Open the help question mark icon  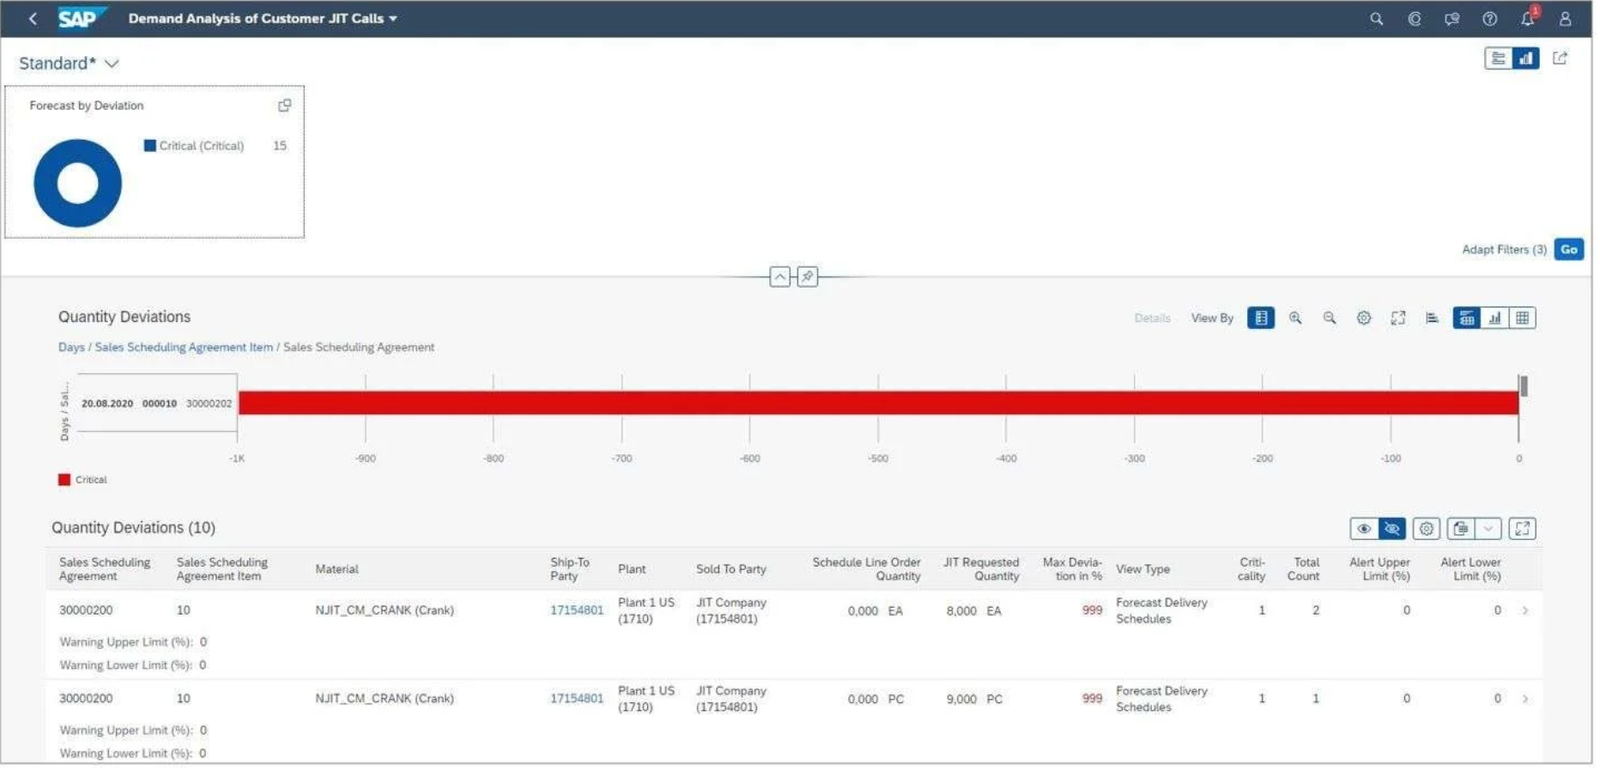click(1489, 18)
